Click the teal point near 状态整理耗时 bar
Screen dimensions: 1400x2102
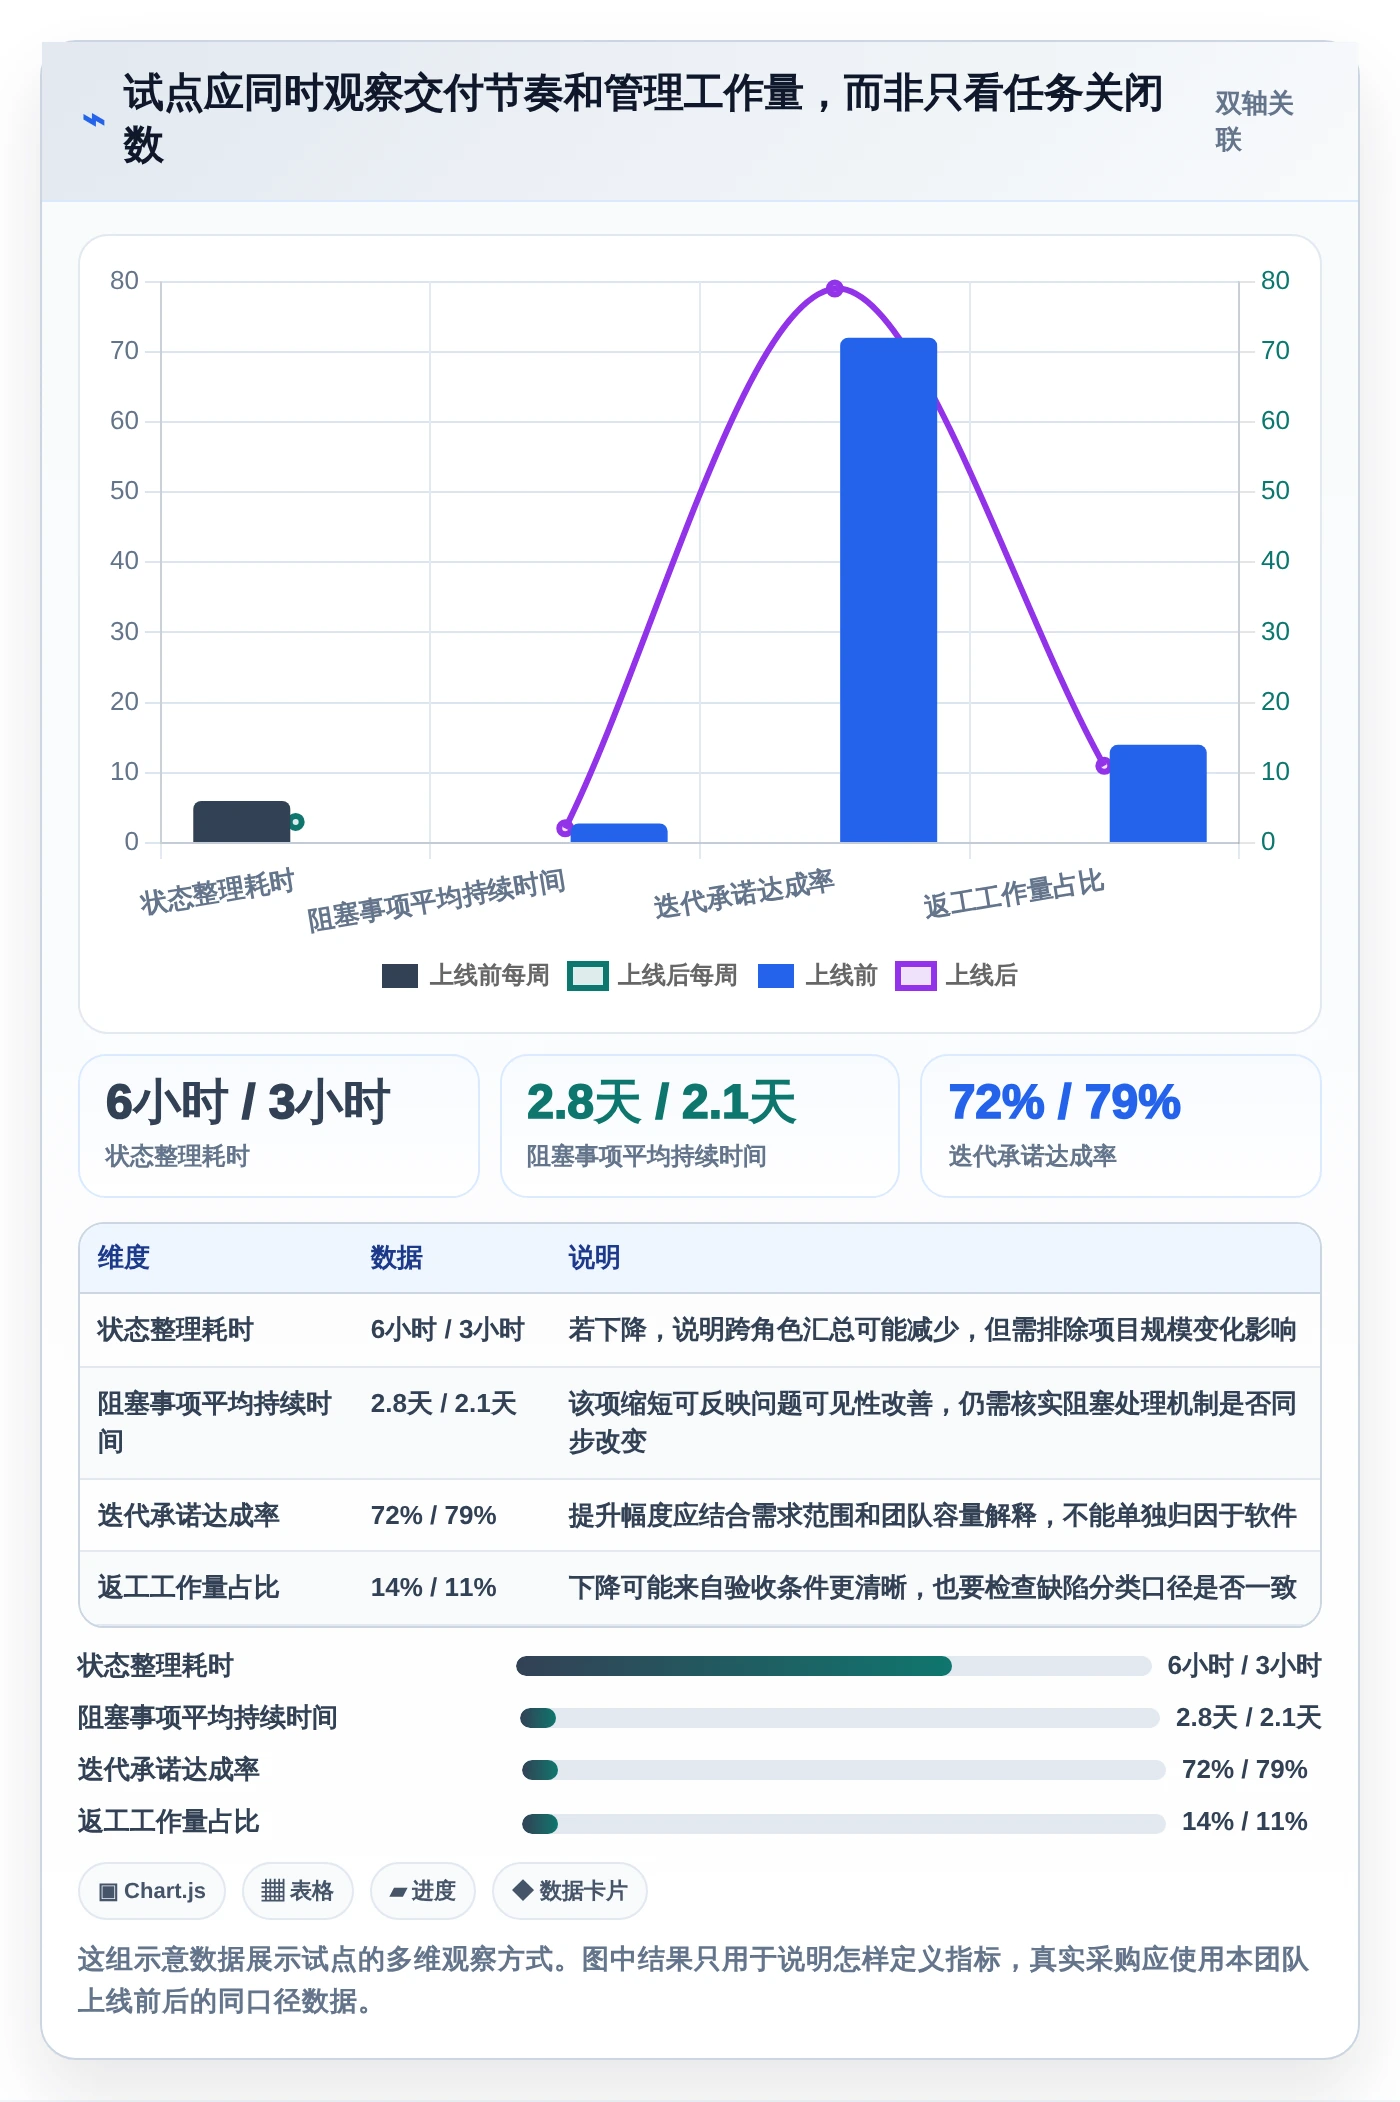(296, 822)
